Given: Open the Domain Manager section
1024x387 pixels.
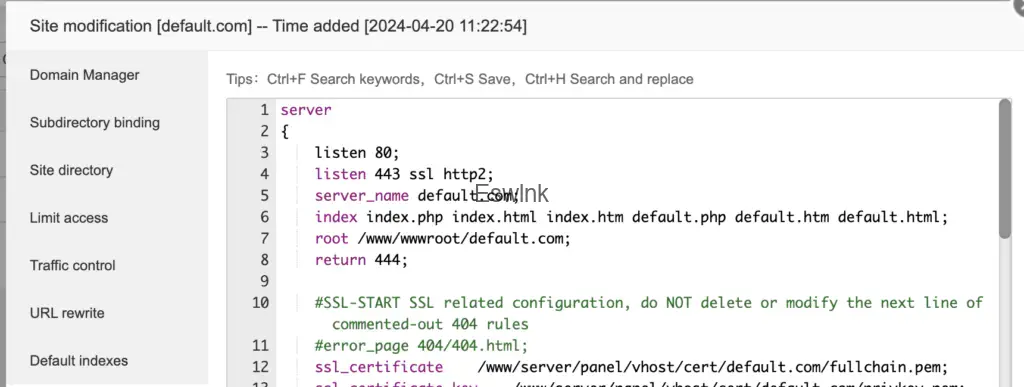Looking at the screenshot, I should pyautogui.click(x=84, y=75).
